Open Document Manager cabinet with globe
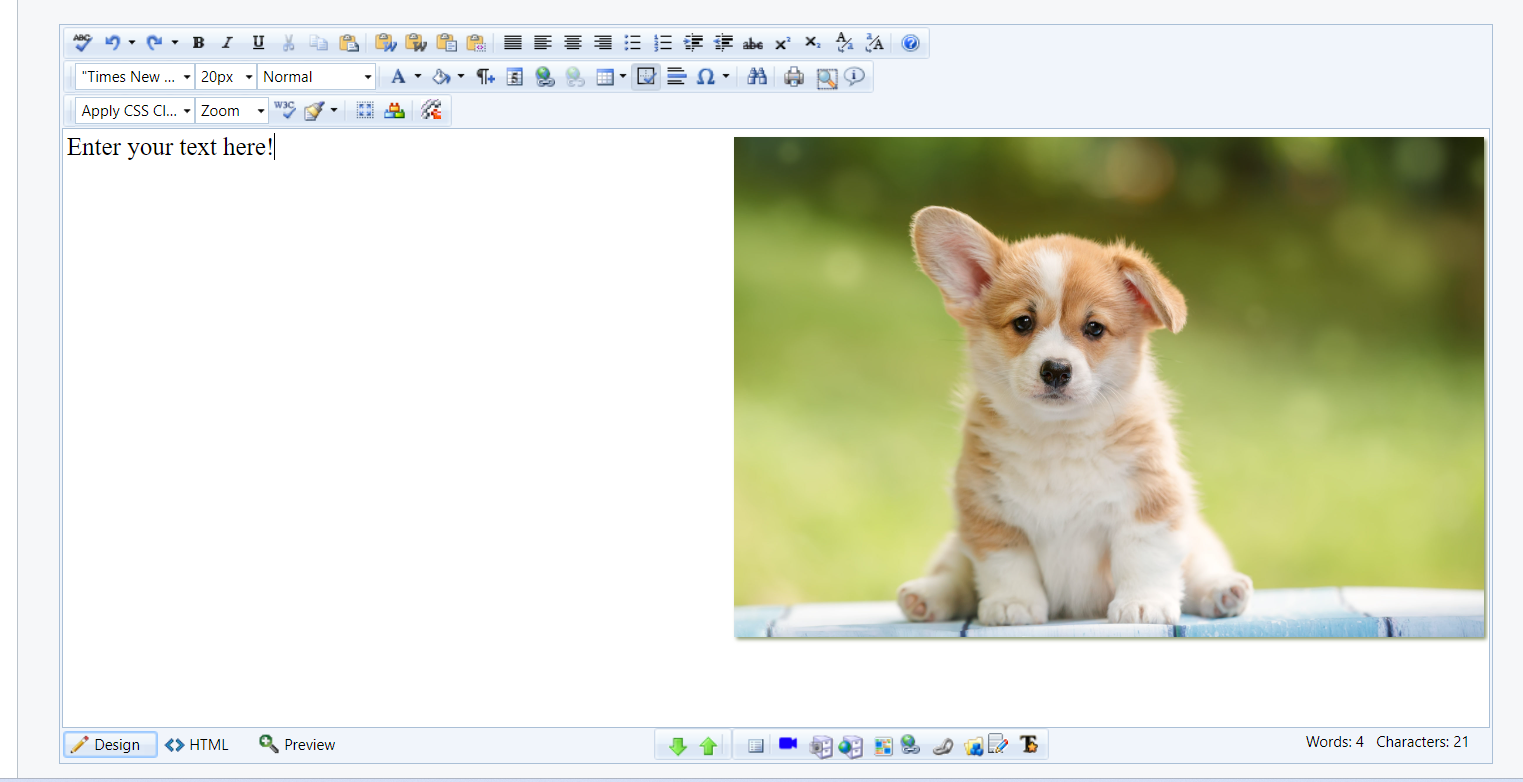This screenshot has width=1523, height=782. [x=851, y=746]
